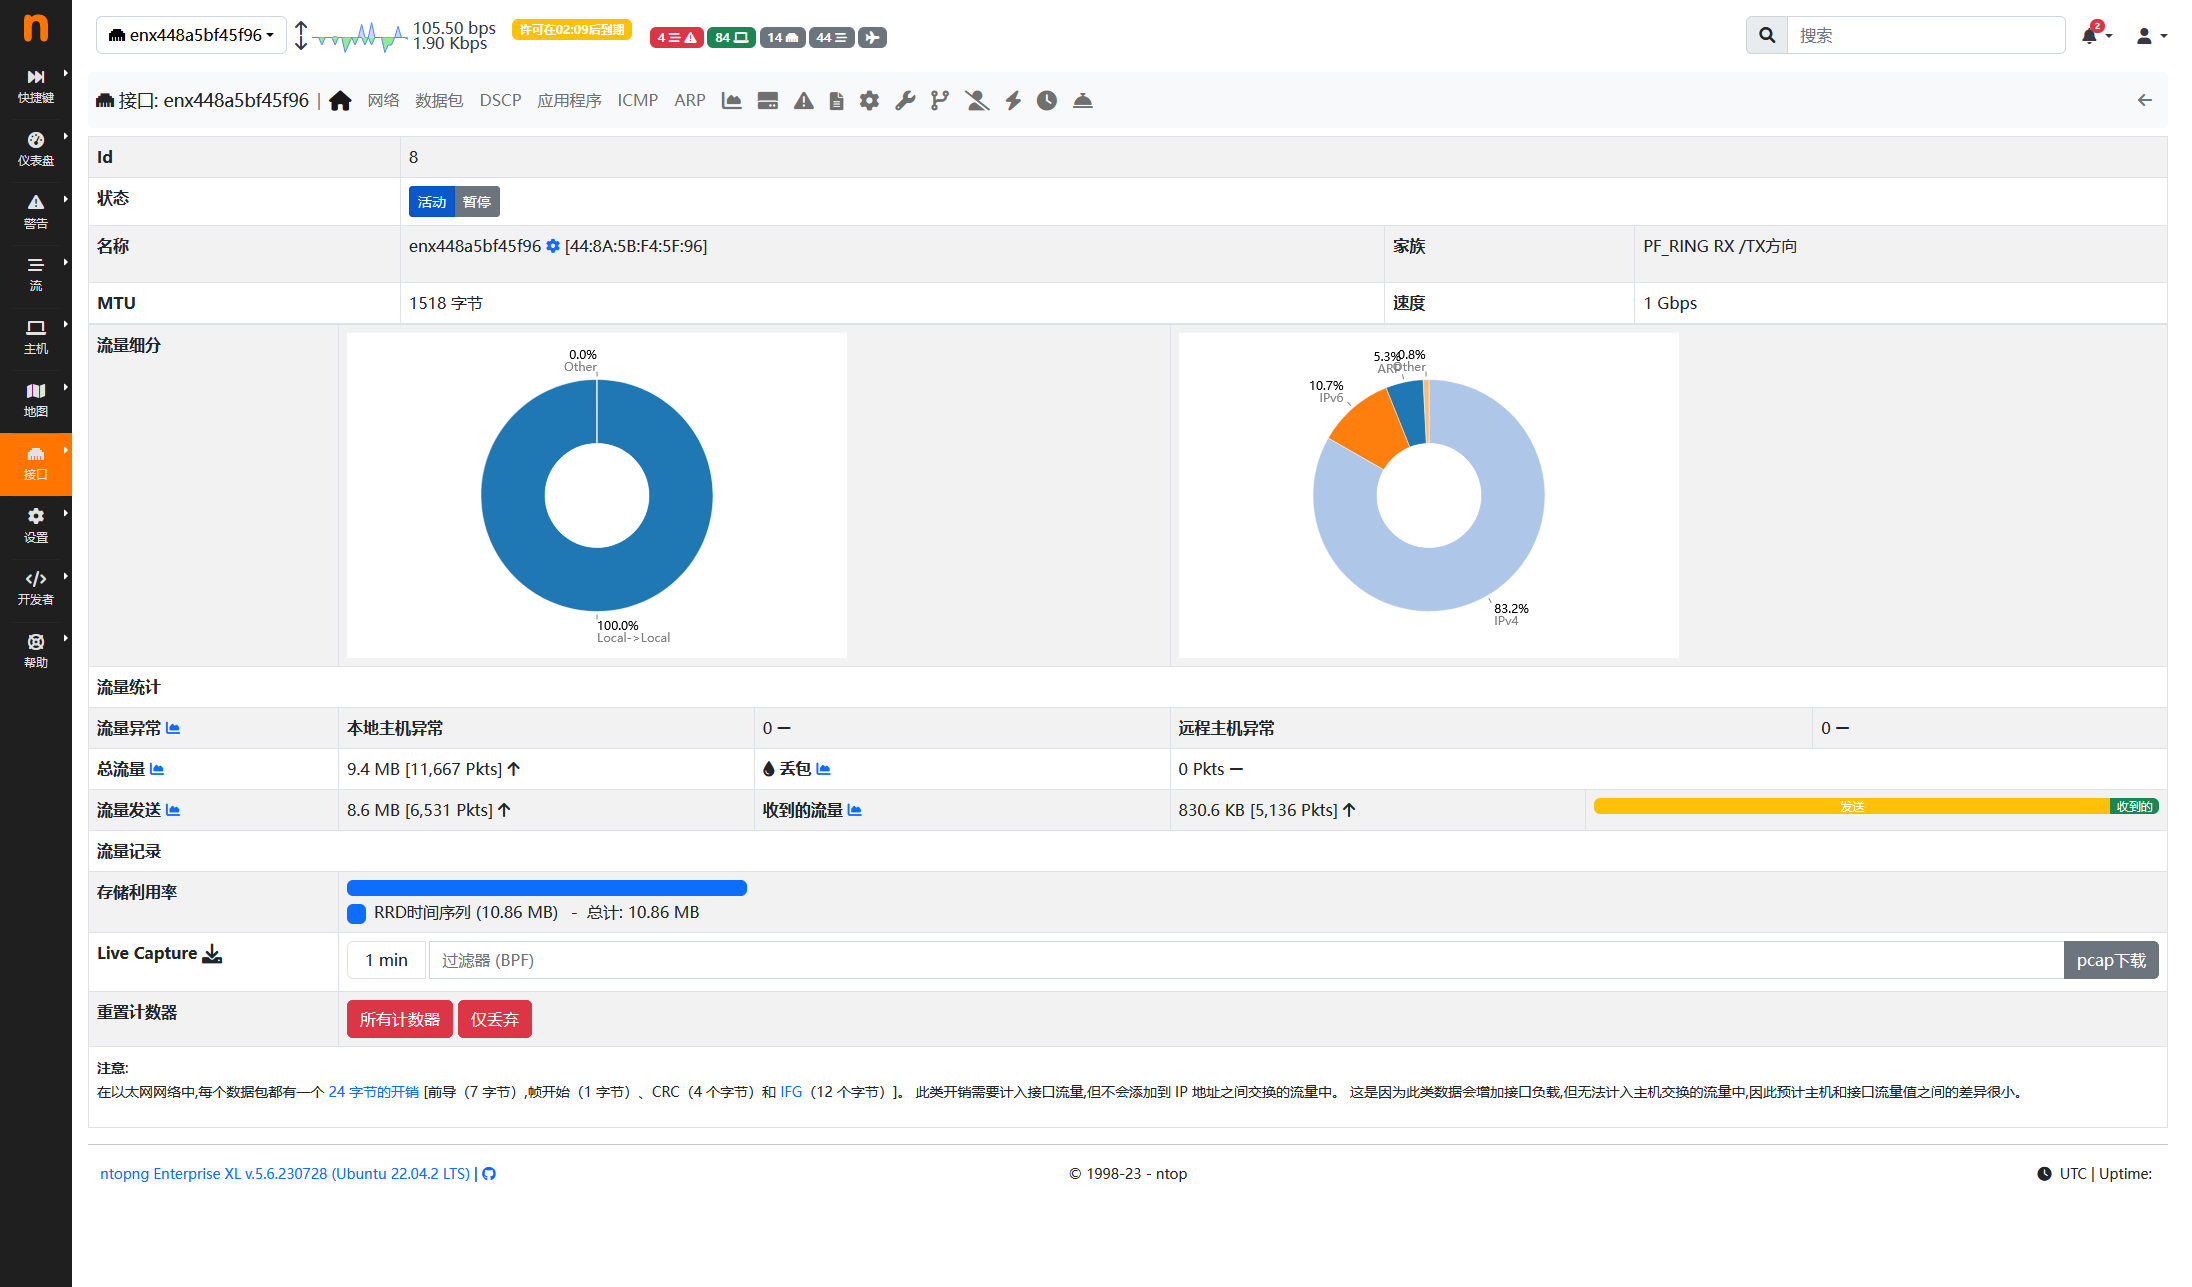Open the concierge bell icon tab
Viewport: 2192px width, 1287px height.
[x=1083, y=101]
